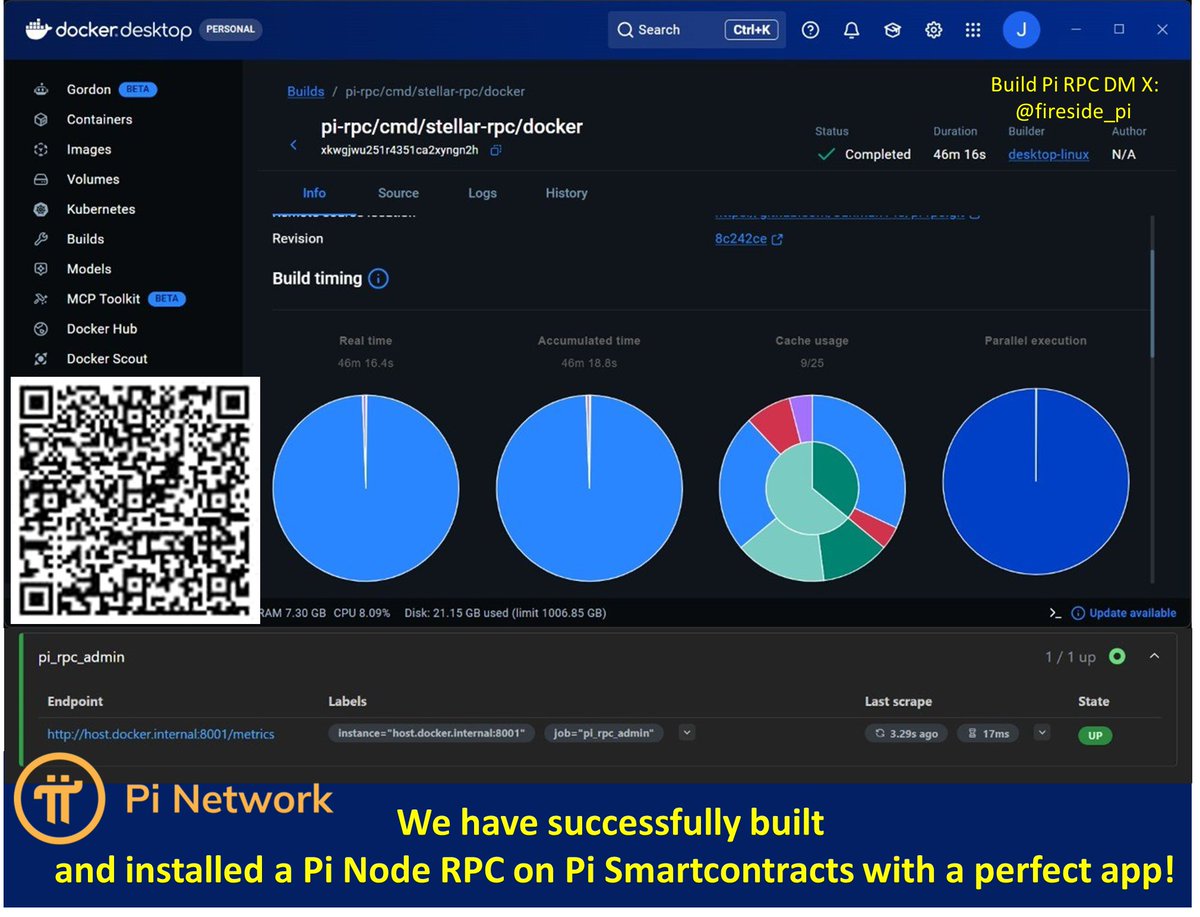Expand the Labels dropdown for pi_rpc_admin
This screenshot has height=917, width=1200.
tap(686, 733)
